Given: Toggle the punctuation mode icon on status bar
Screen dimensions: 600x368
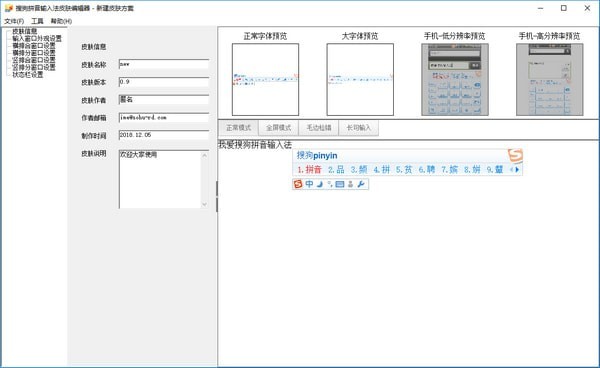Looking at the screenshot, I should click(329, 184).
